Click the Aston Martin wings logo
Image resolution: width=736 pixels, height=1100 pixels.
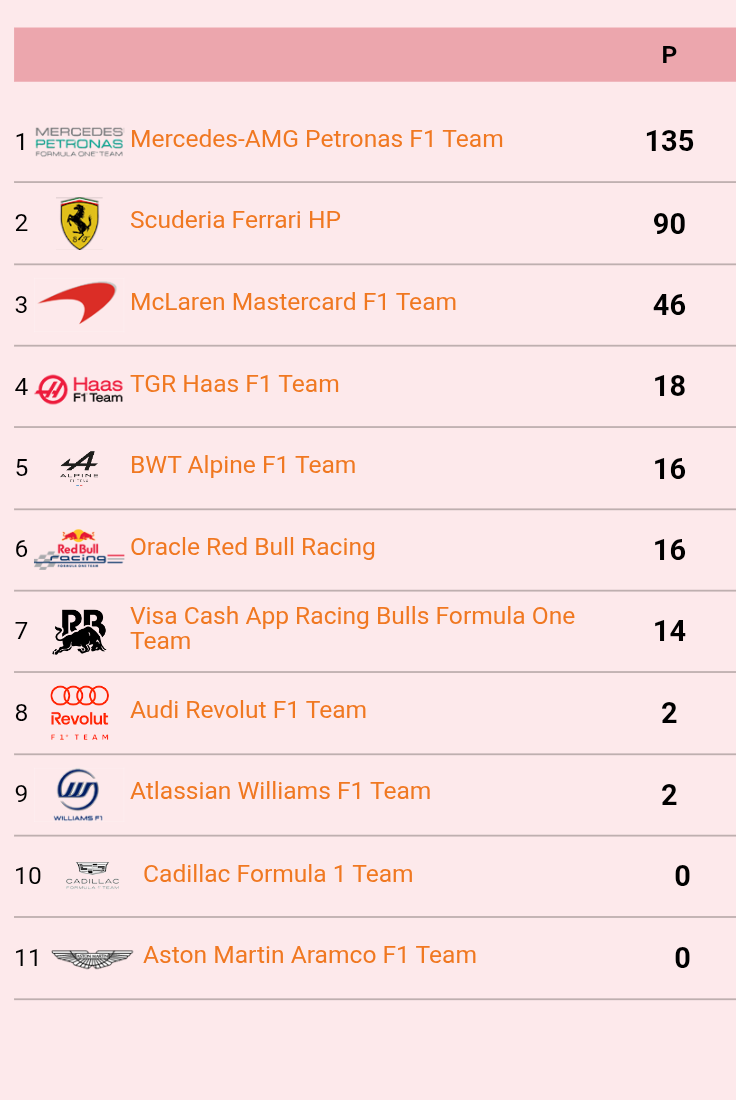(x=92, y=958)
